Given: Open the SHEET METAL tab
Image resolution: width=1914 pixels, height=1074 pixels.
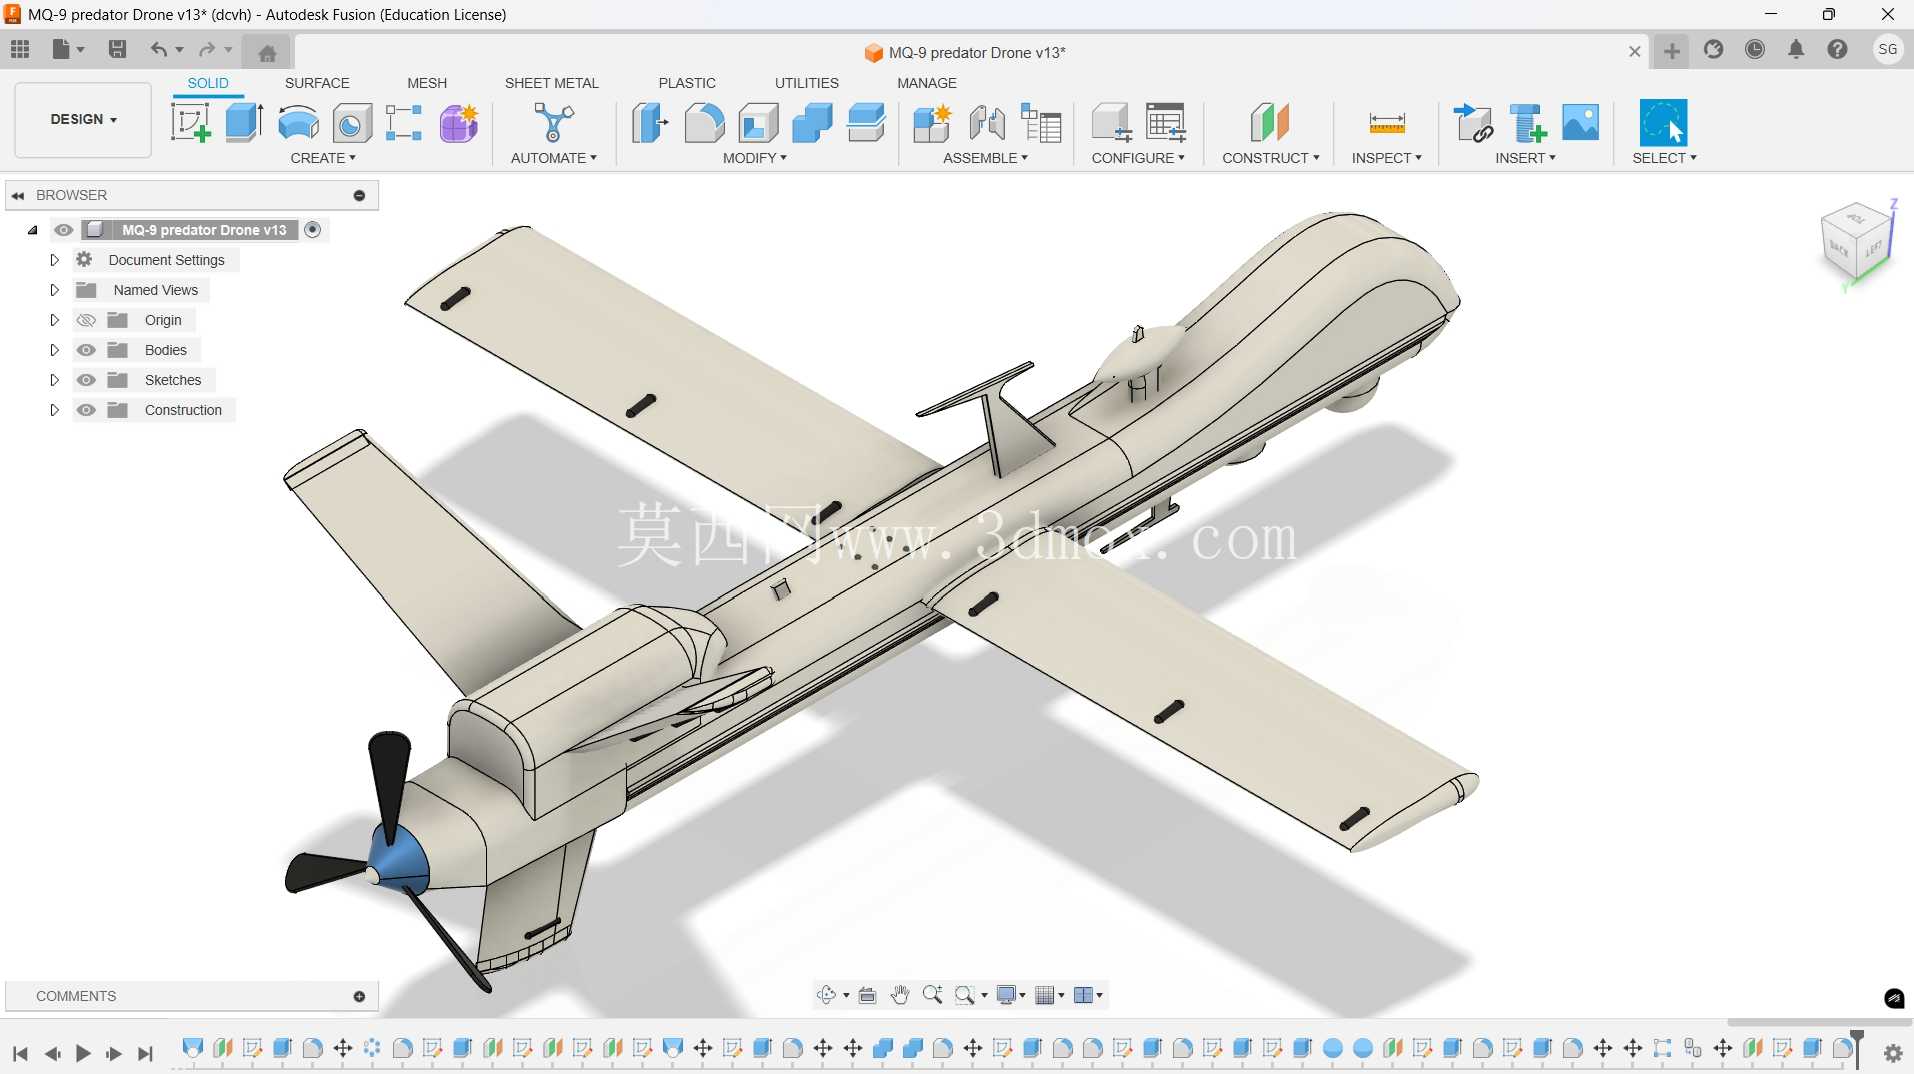Looking at the screenshot, I should coord(552,83).
